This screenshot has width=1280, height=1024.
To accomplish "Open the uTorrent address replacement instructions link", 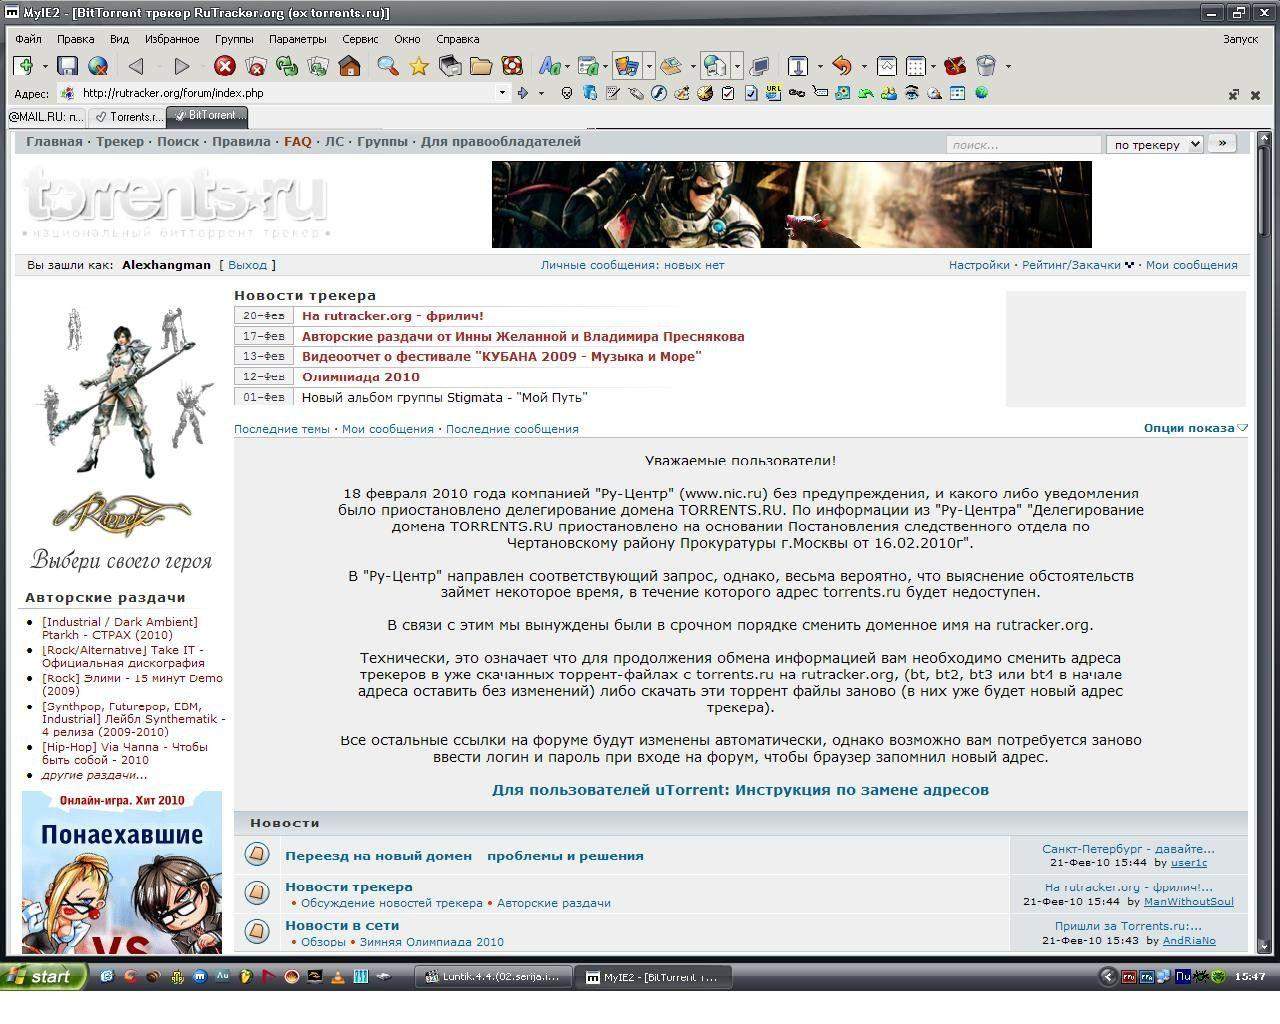I will tap(740, 790).
